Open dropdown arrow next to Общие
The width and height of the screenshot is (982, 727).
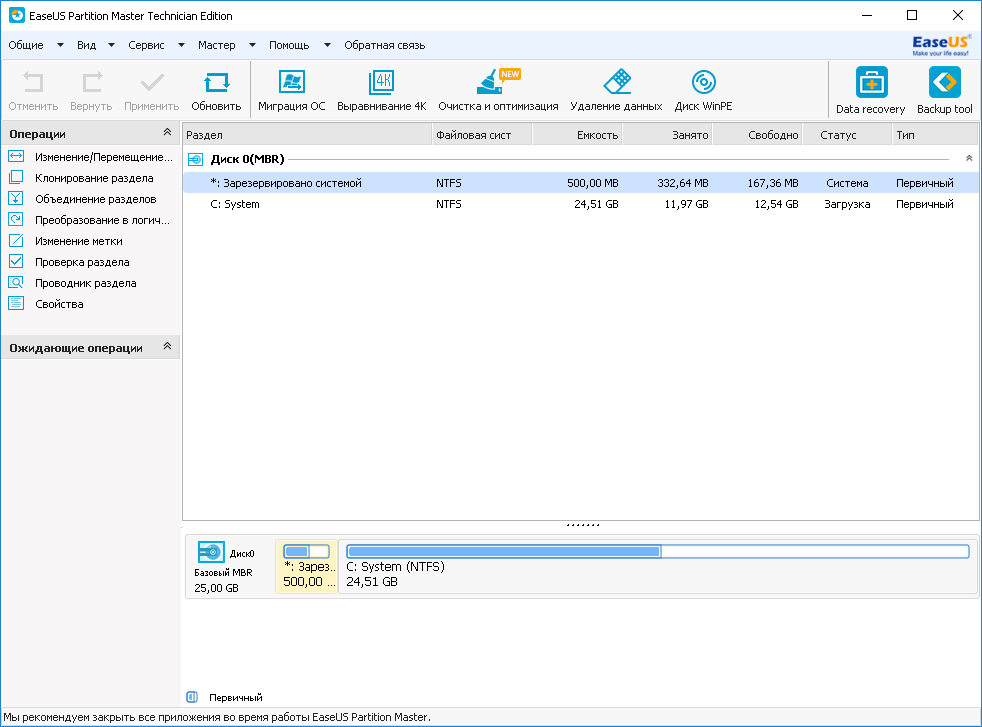pyautogui.click(x=60, y=45)
